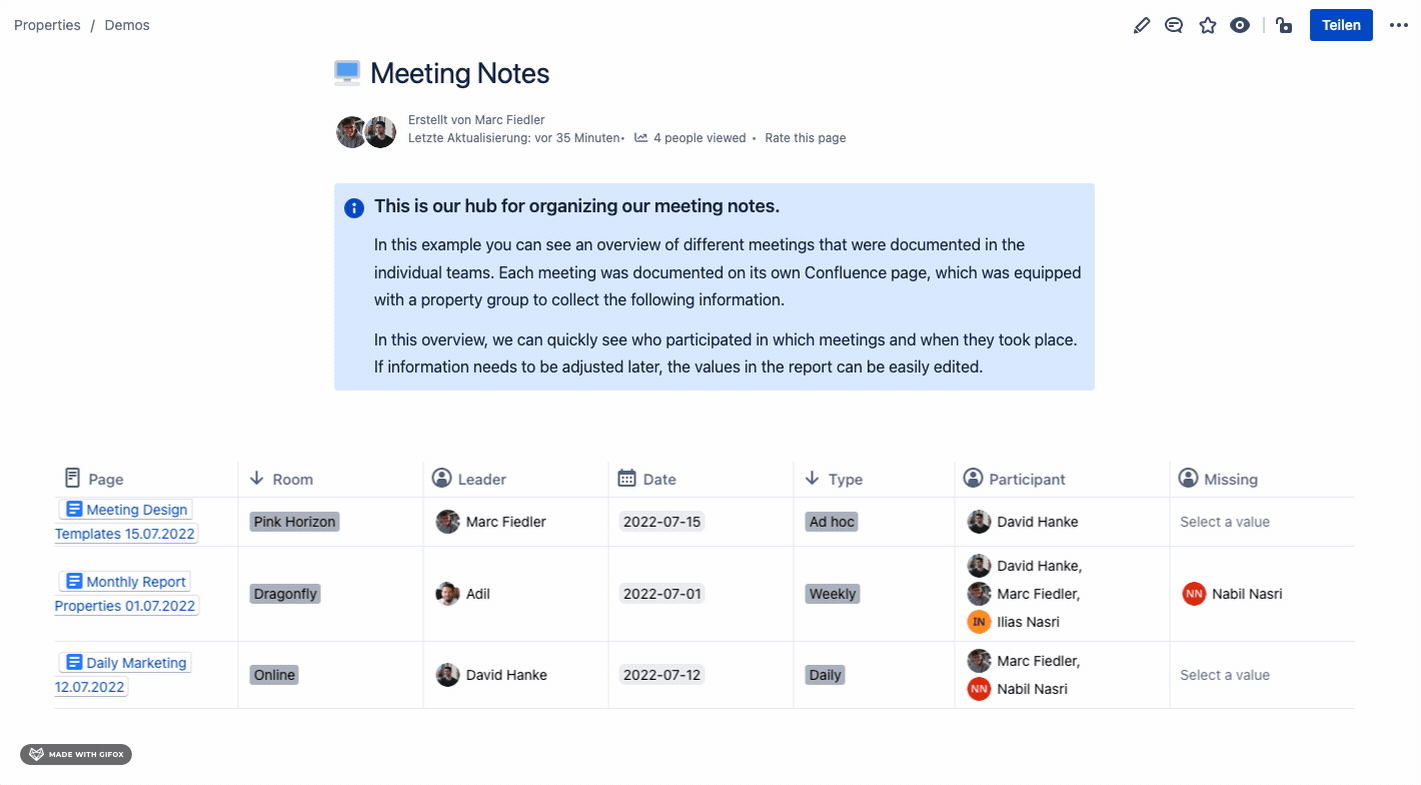
Task: Click the calendar icon in the Date column header
Action: tap(625, 478)
